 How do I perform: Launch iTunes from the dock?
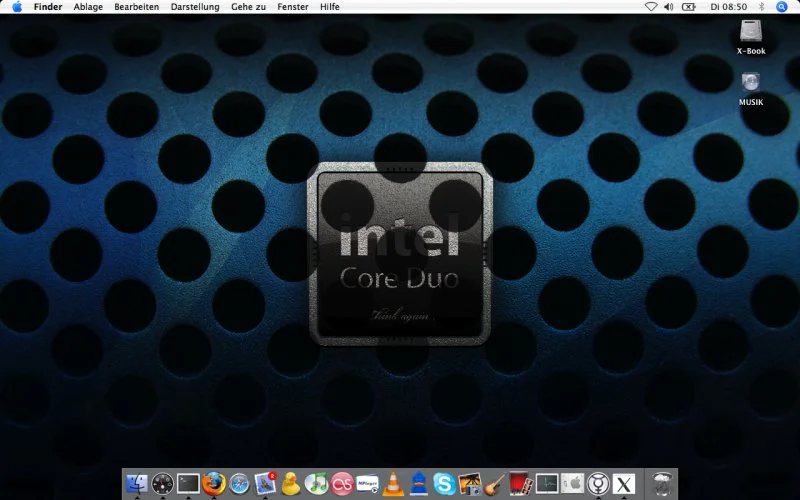316,484
